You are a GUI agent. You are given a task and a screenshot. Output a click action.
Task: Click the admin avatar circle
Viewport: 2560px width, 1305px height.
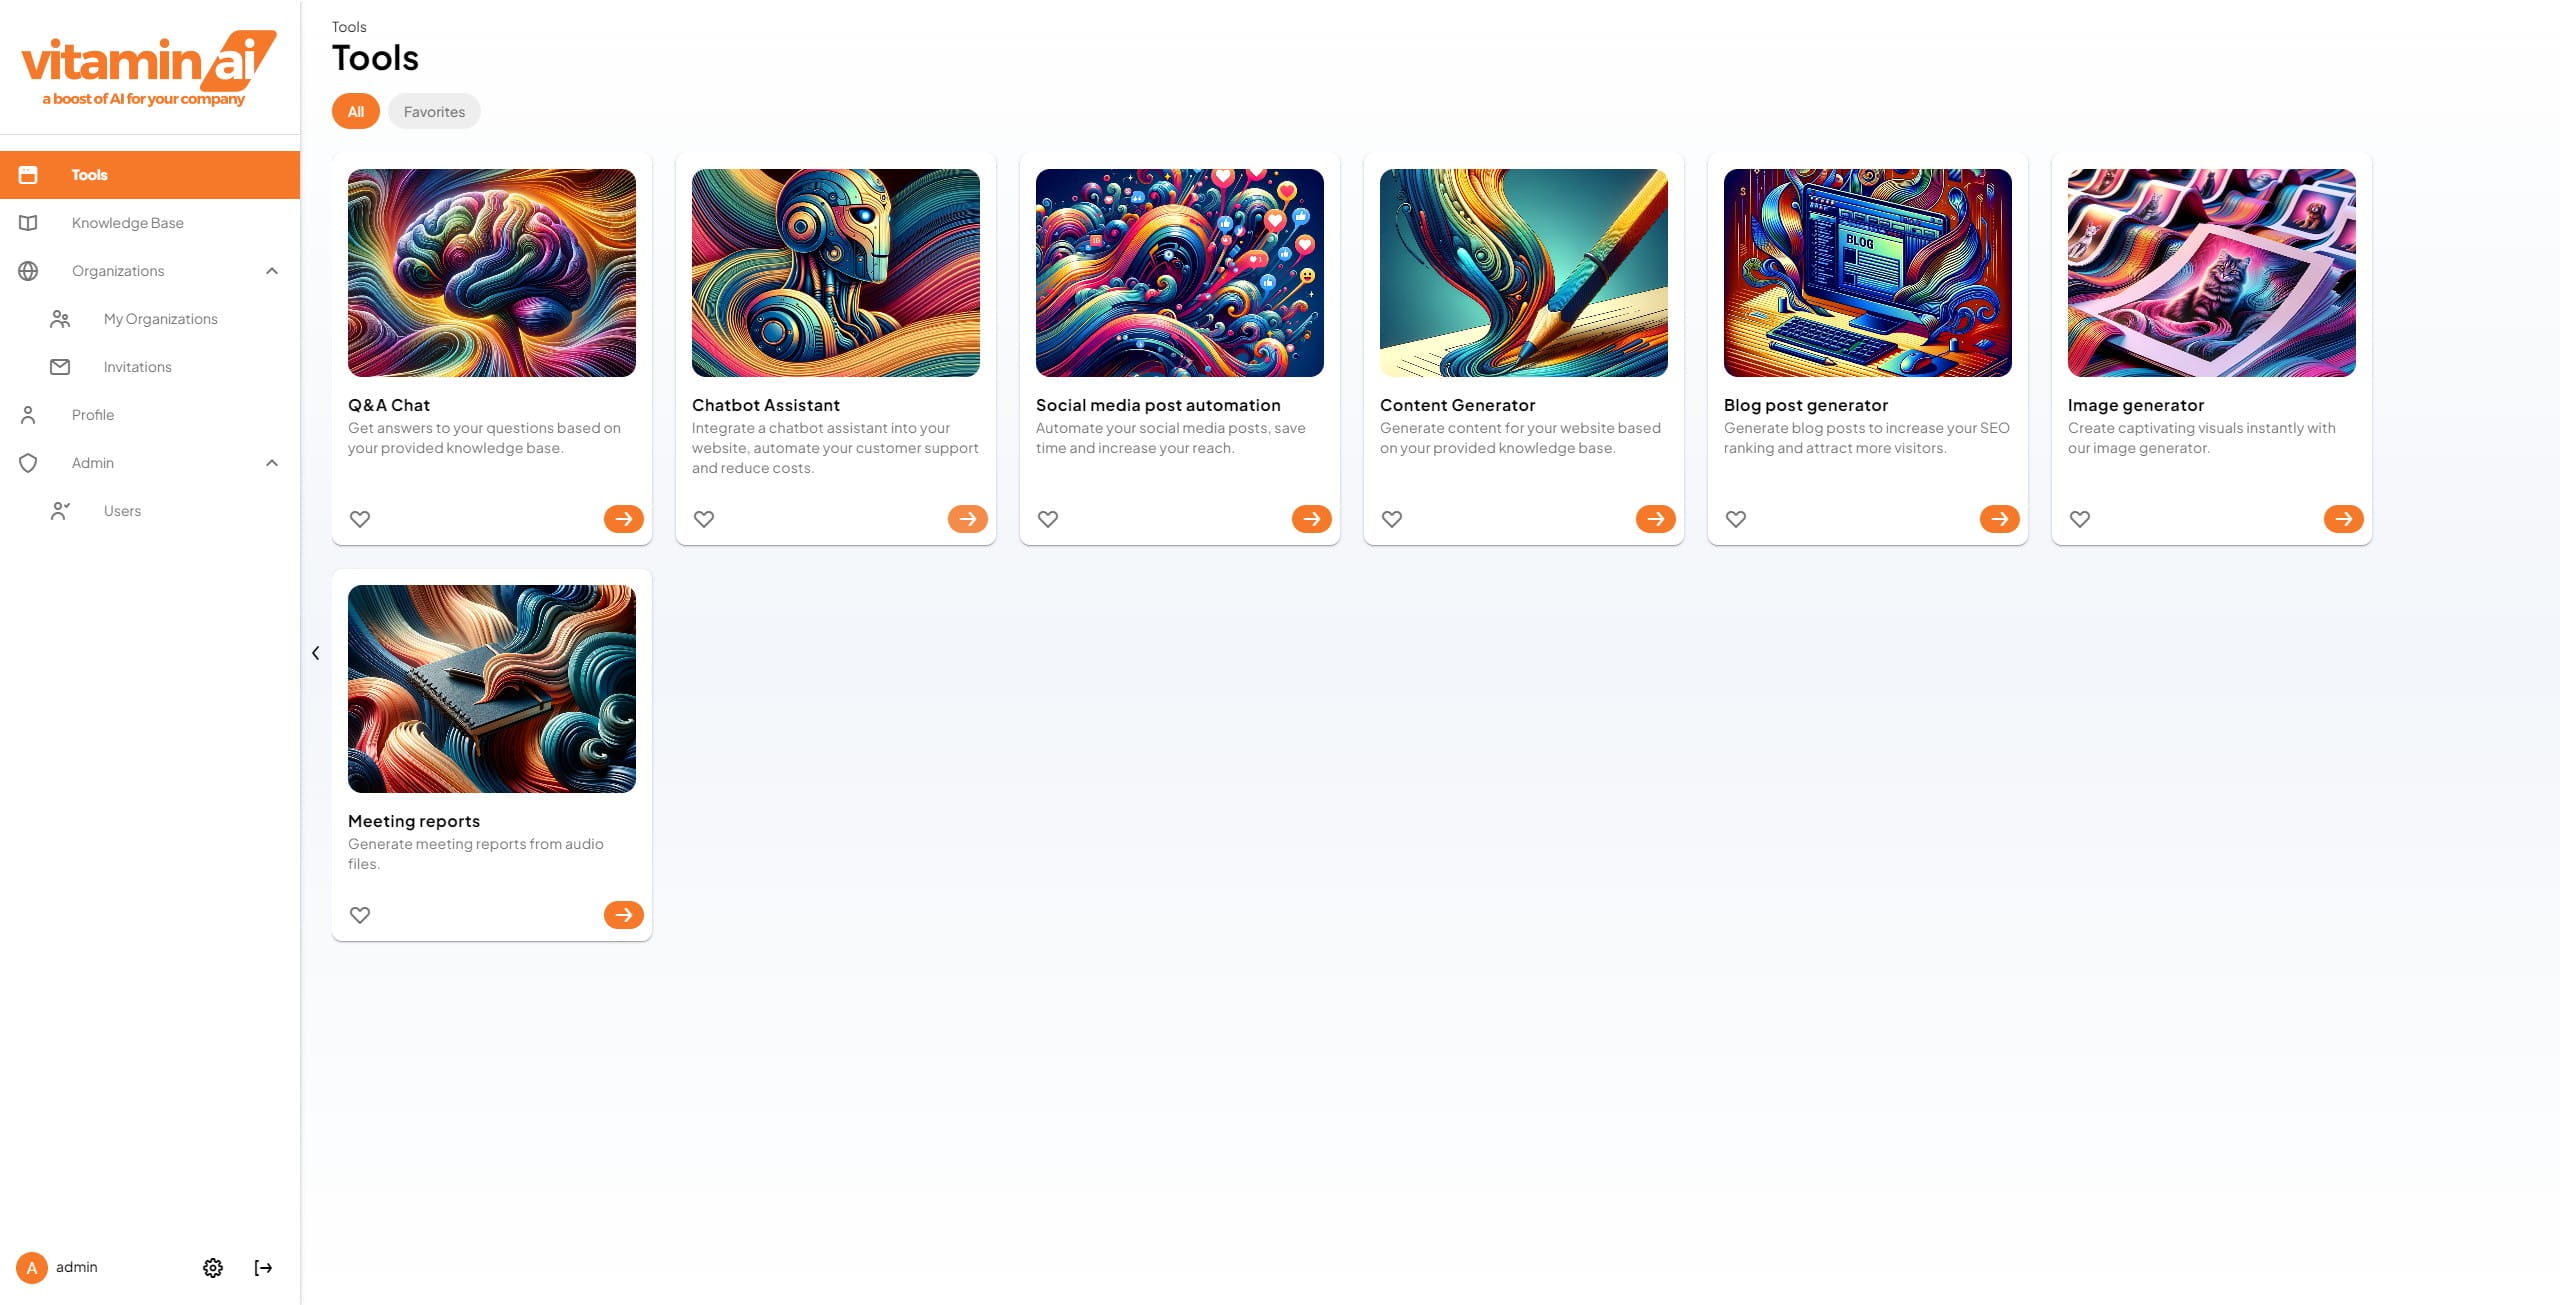32,1268
